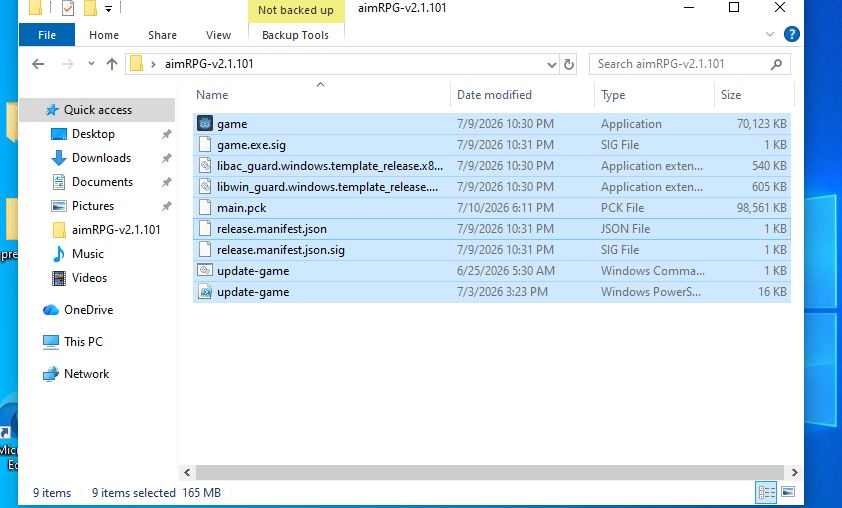Viewport: 842px width, 508px height.
Task: Select the main.pck file
Action: click(491, 208)
